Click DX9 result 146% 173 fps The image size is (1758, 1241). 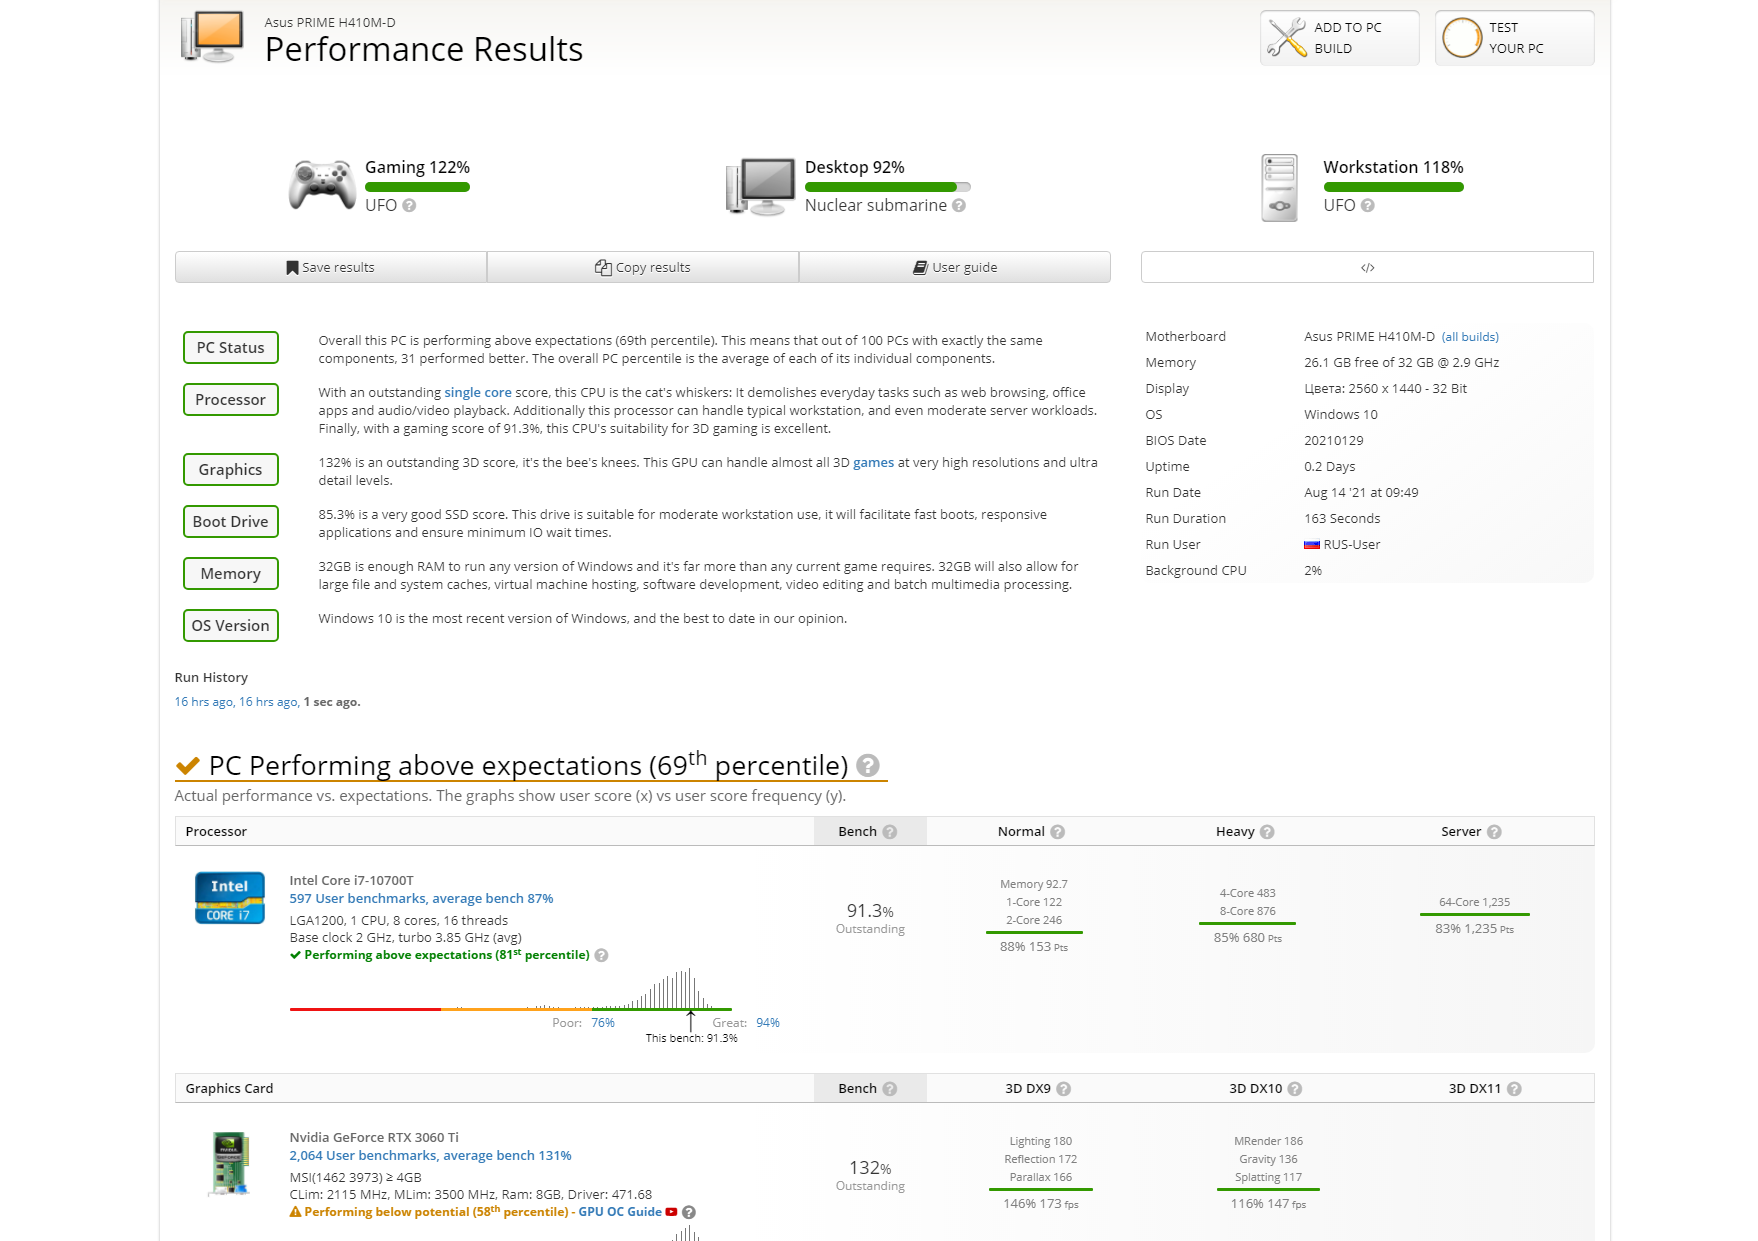pos(1040,1204)
